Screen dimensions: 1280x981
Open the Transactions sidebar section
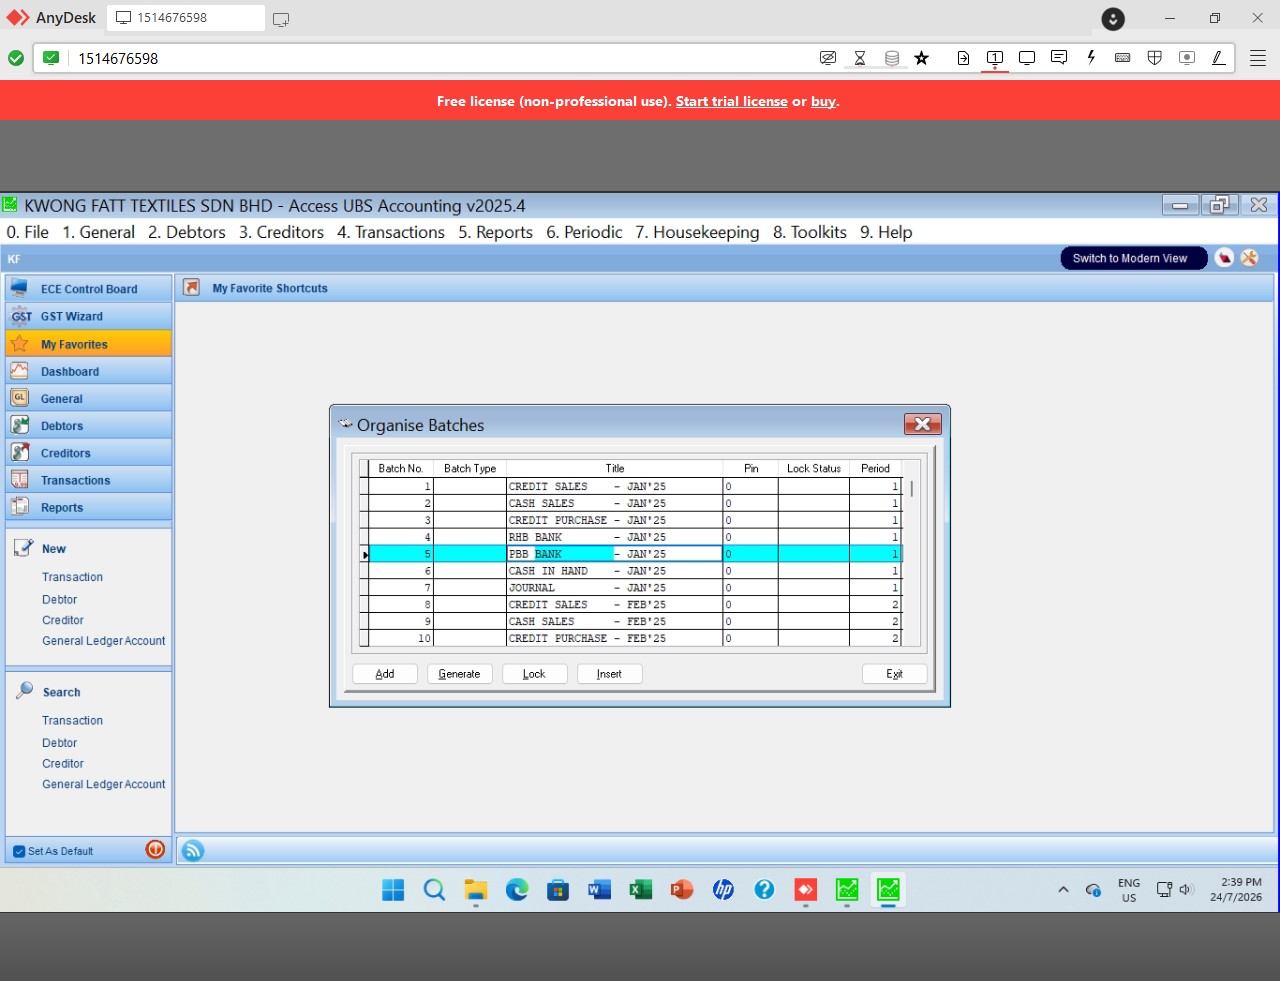(x=89, y=480)
